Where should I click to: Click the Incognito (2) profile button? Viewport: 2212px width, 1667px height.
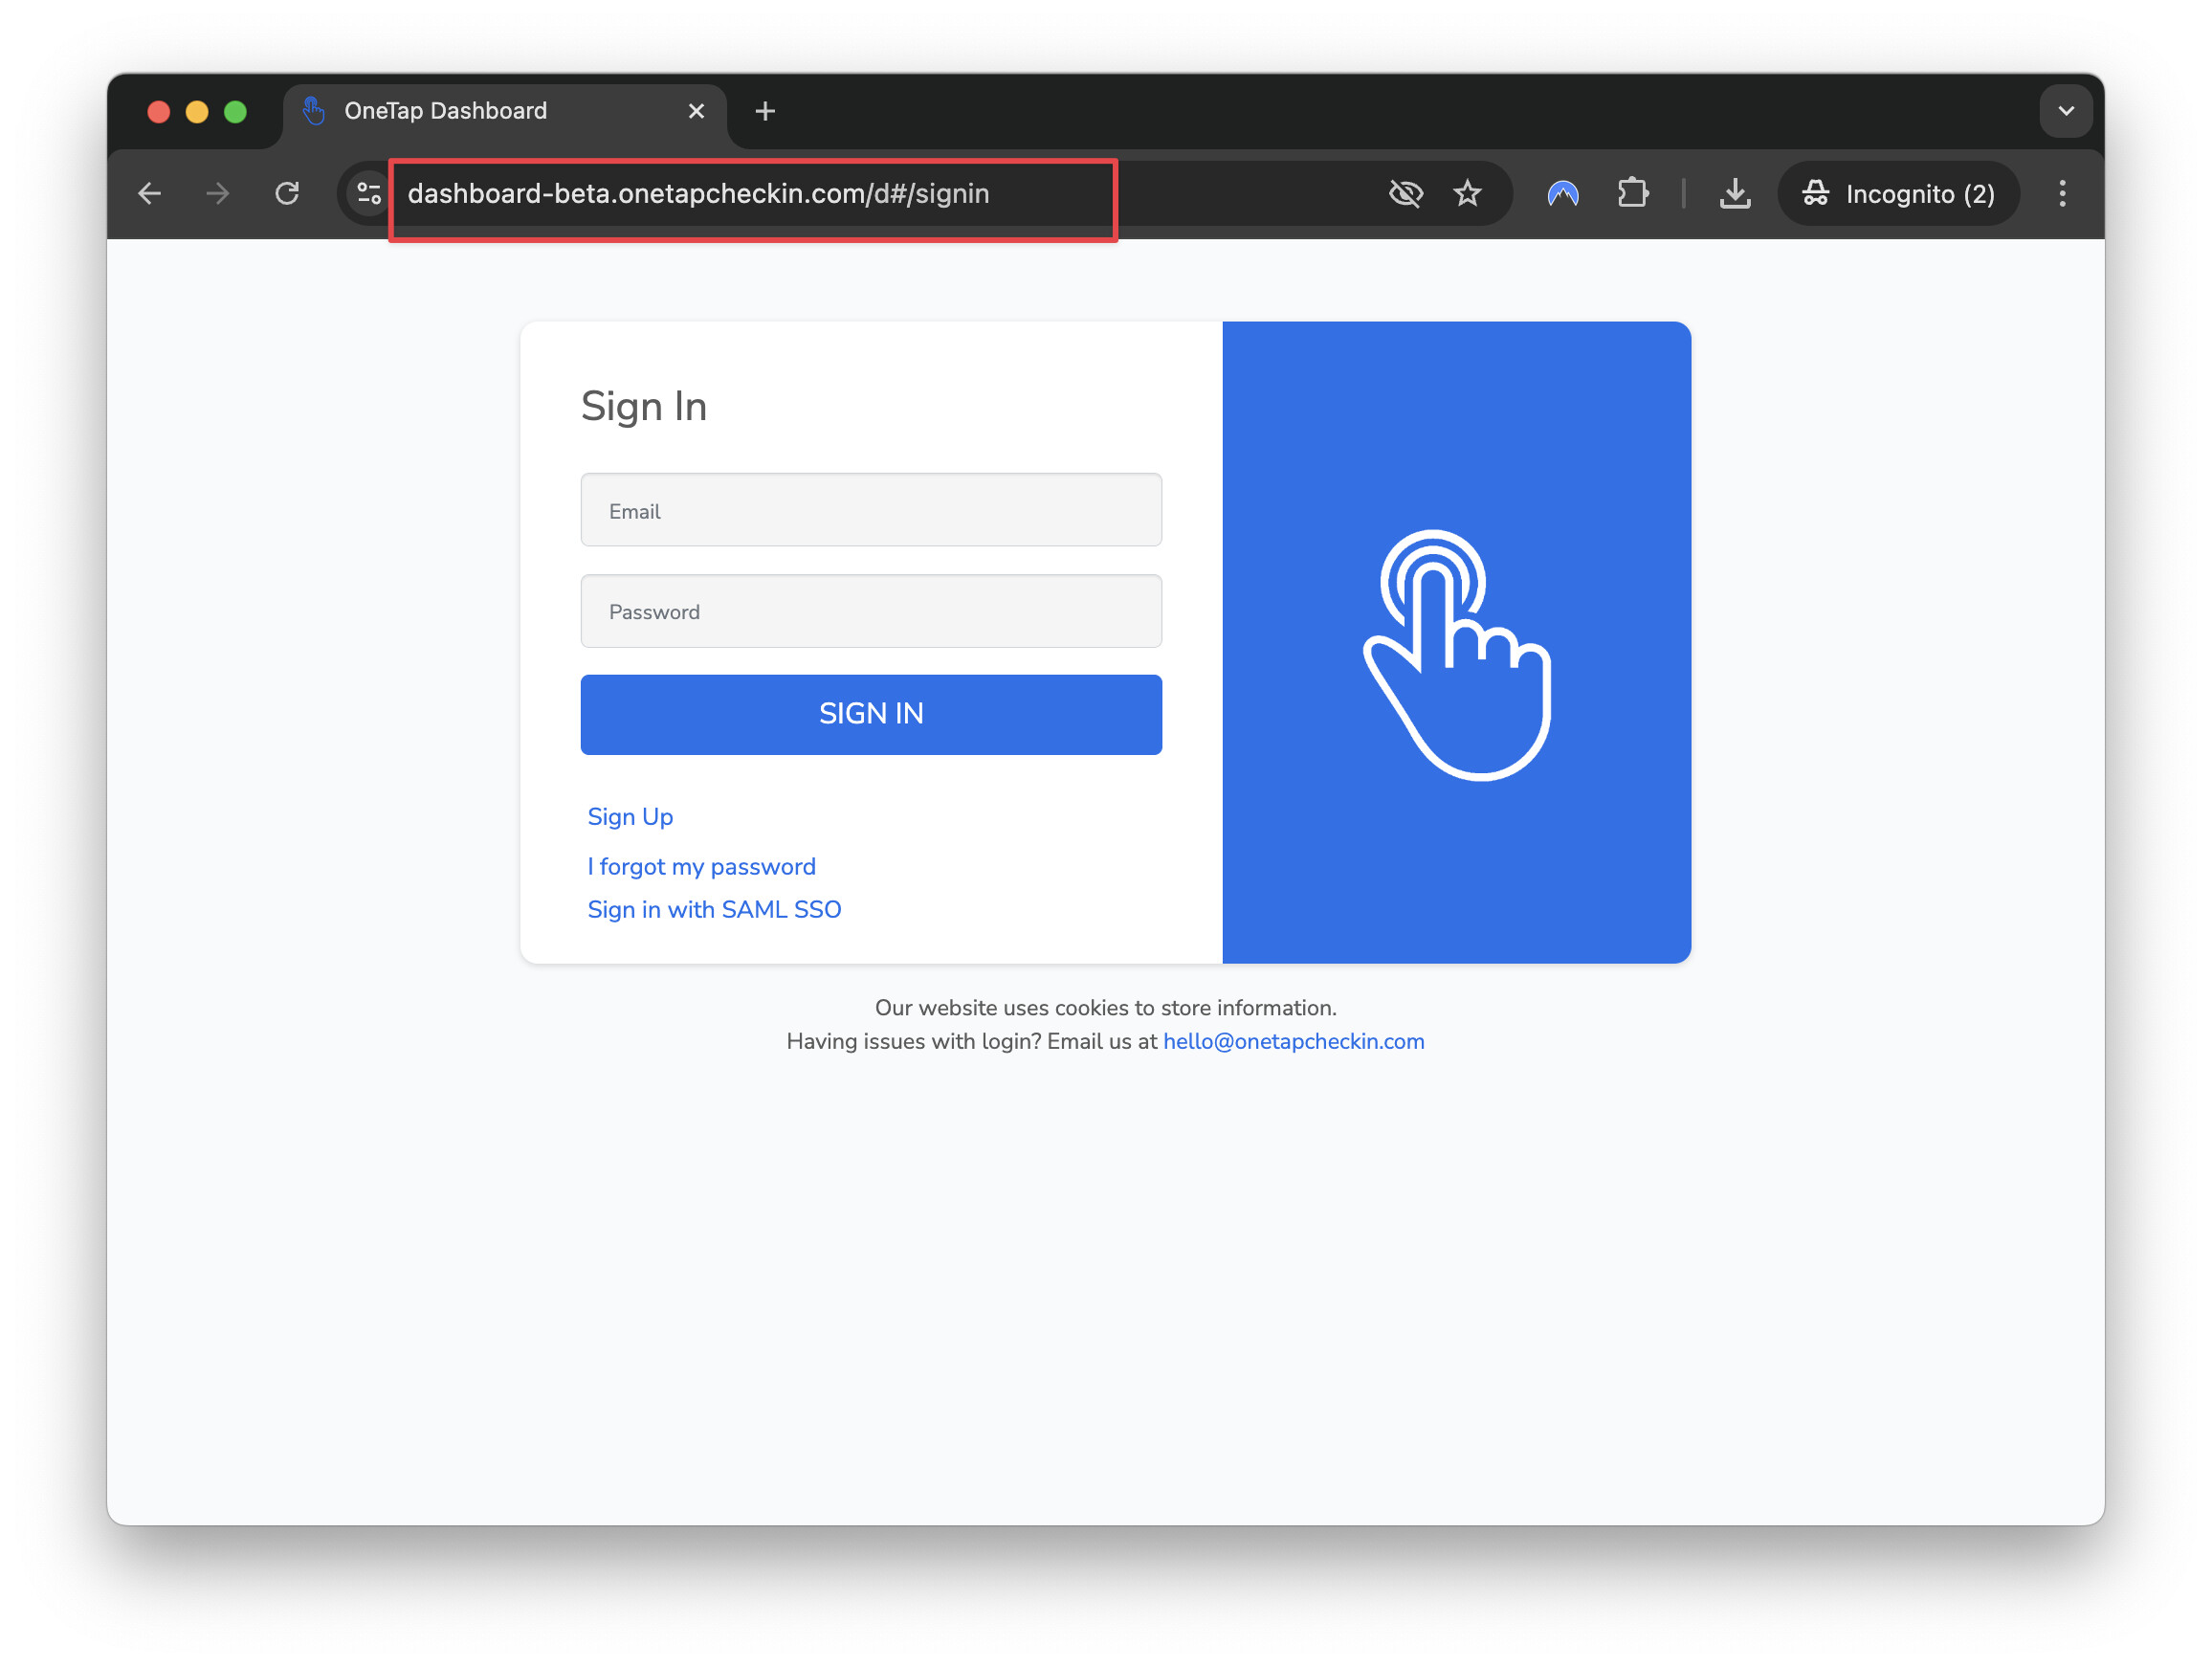click(x=1898, y=193)
